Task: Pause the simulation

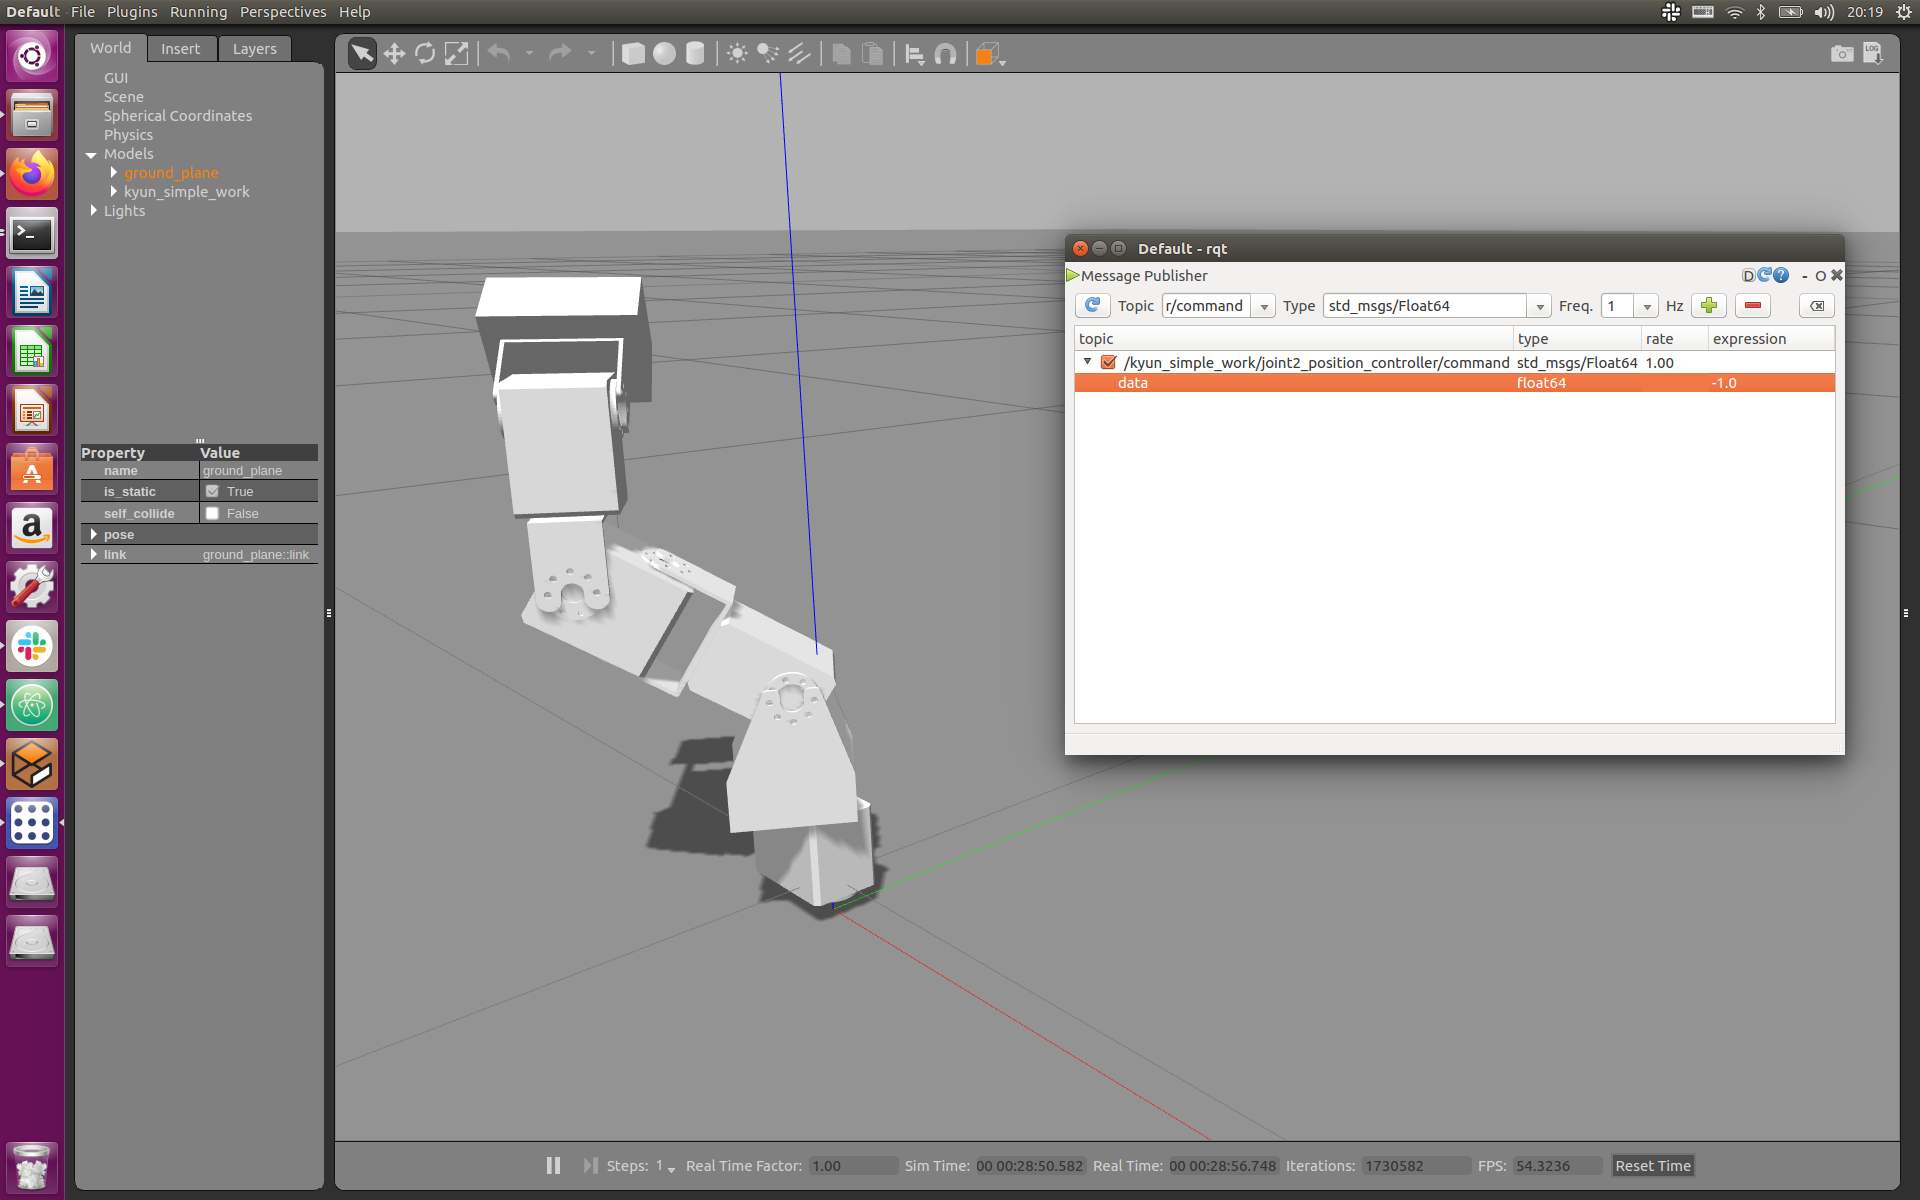Action: click(x=553, y=1166)
